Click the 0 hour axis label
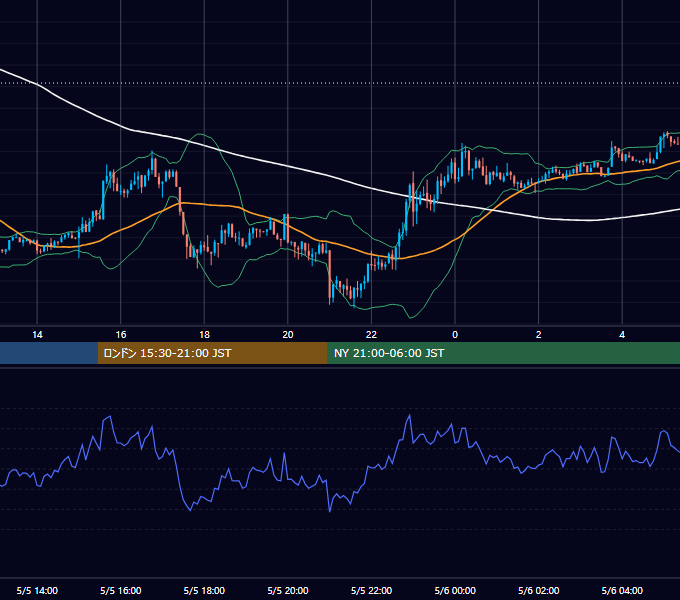Image resolution: width=680 pixels, height=600 pixels. pos(455,335)
